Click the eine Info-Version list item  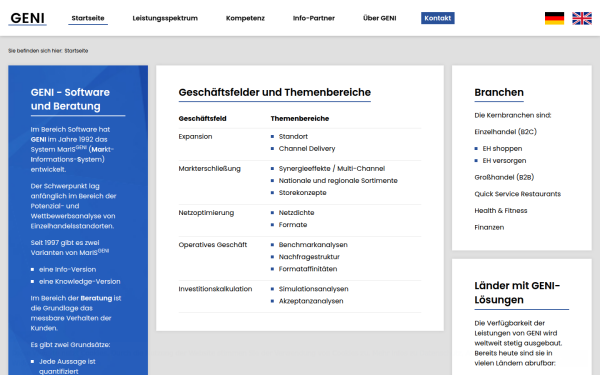(x=67, y=269)
